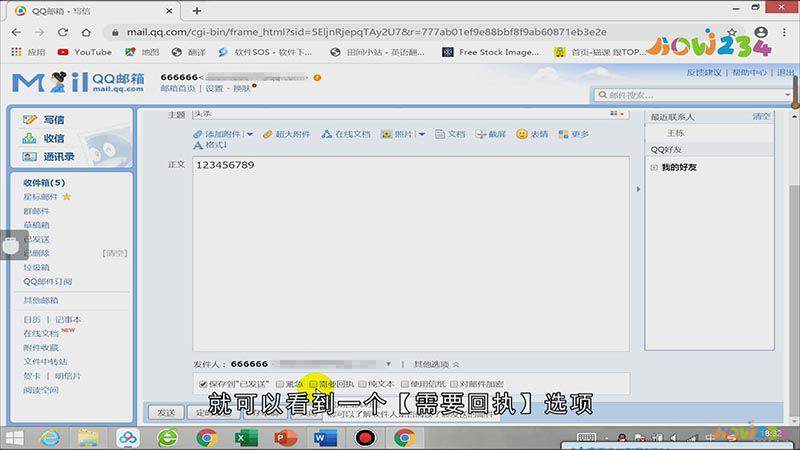Viewport: 800px width, 450px height.
Task: Open the subject field right-side dropdown
Action: 617,114
